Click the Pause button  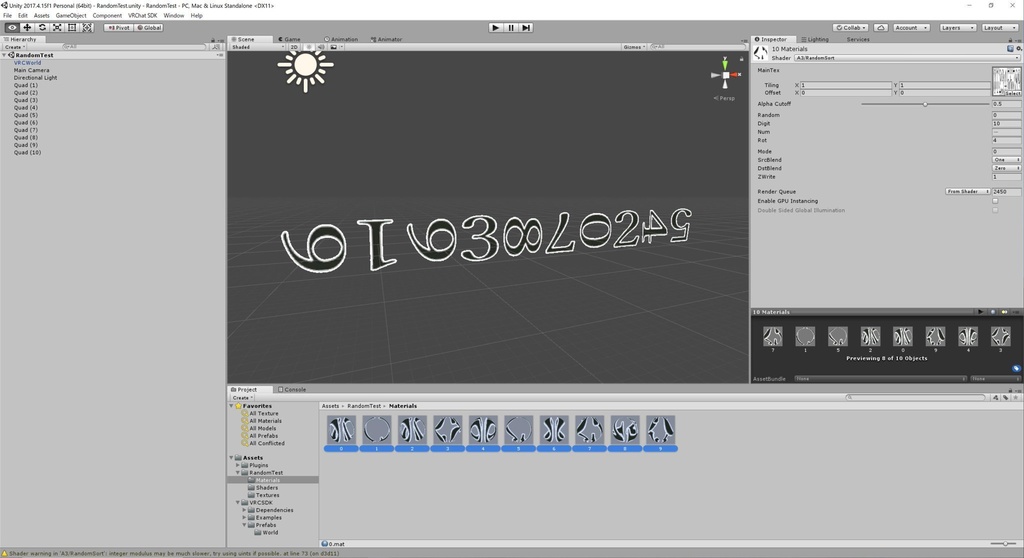point(511,27)
